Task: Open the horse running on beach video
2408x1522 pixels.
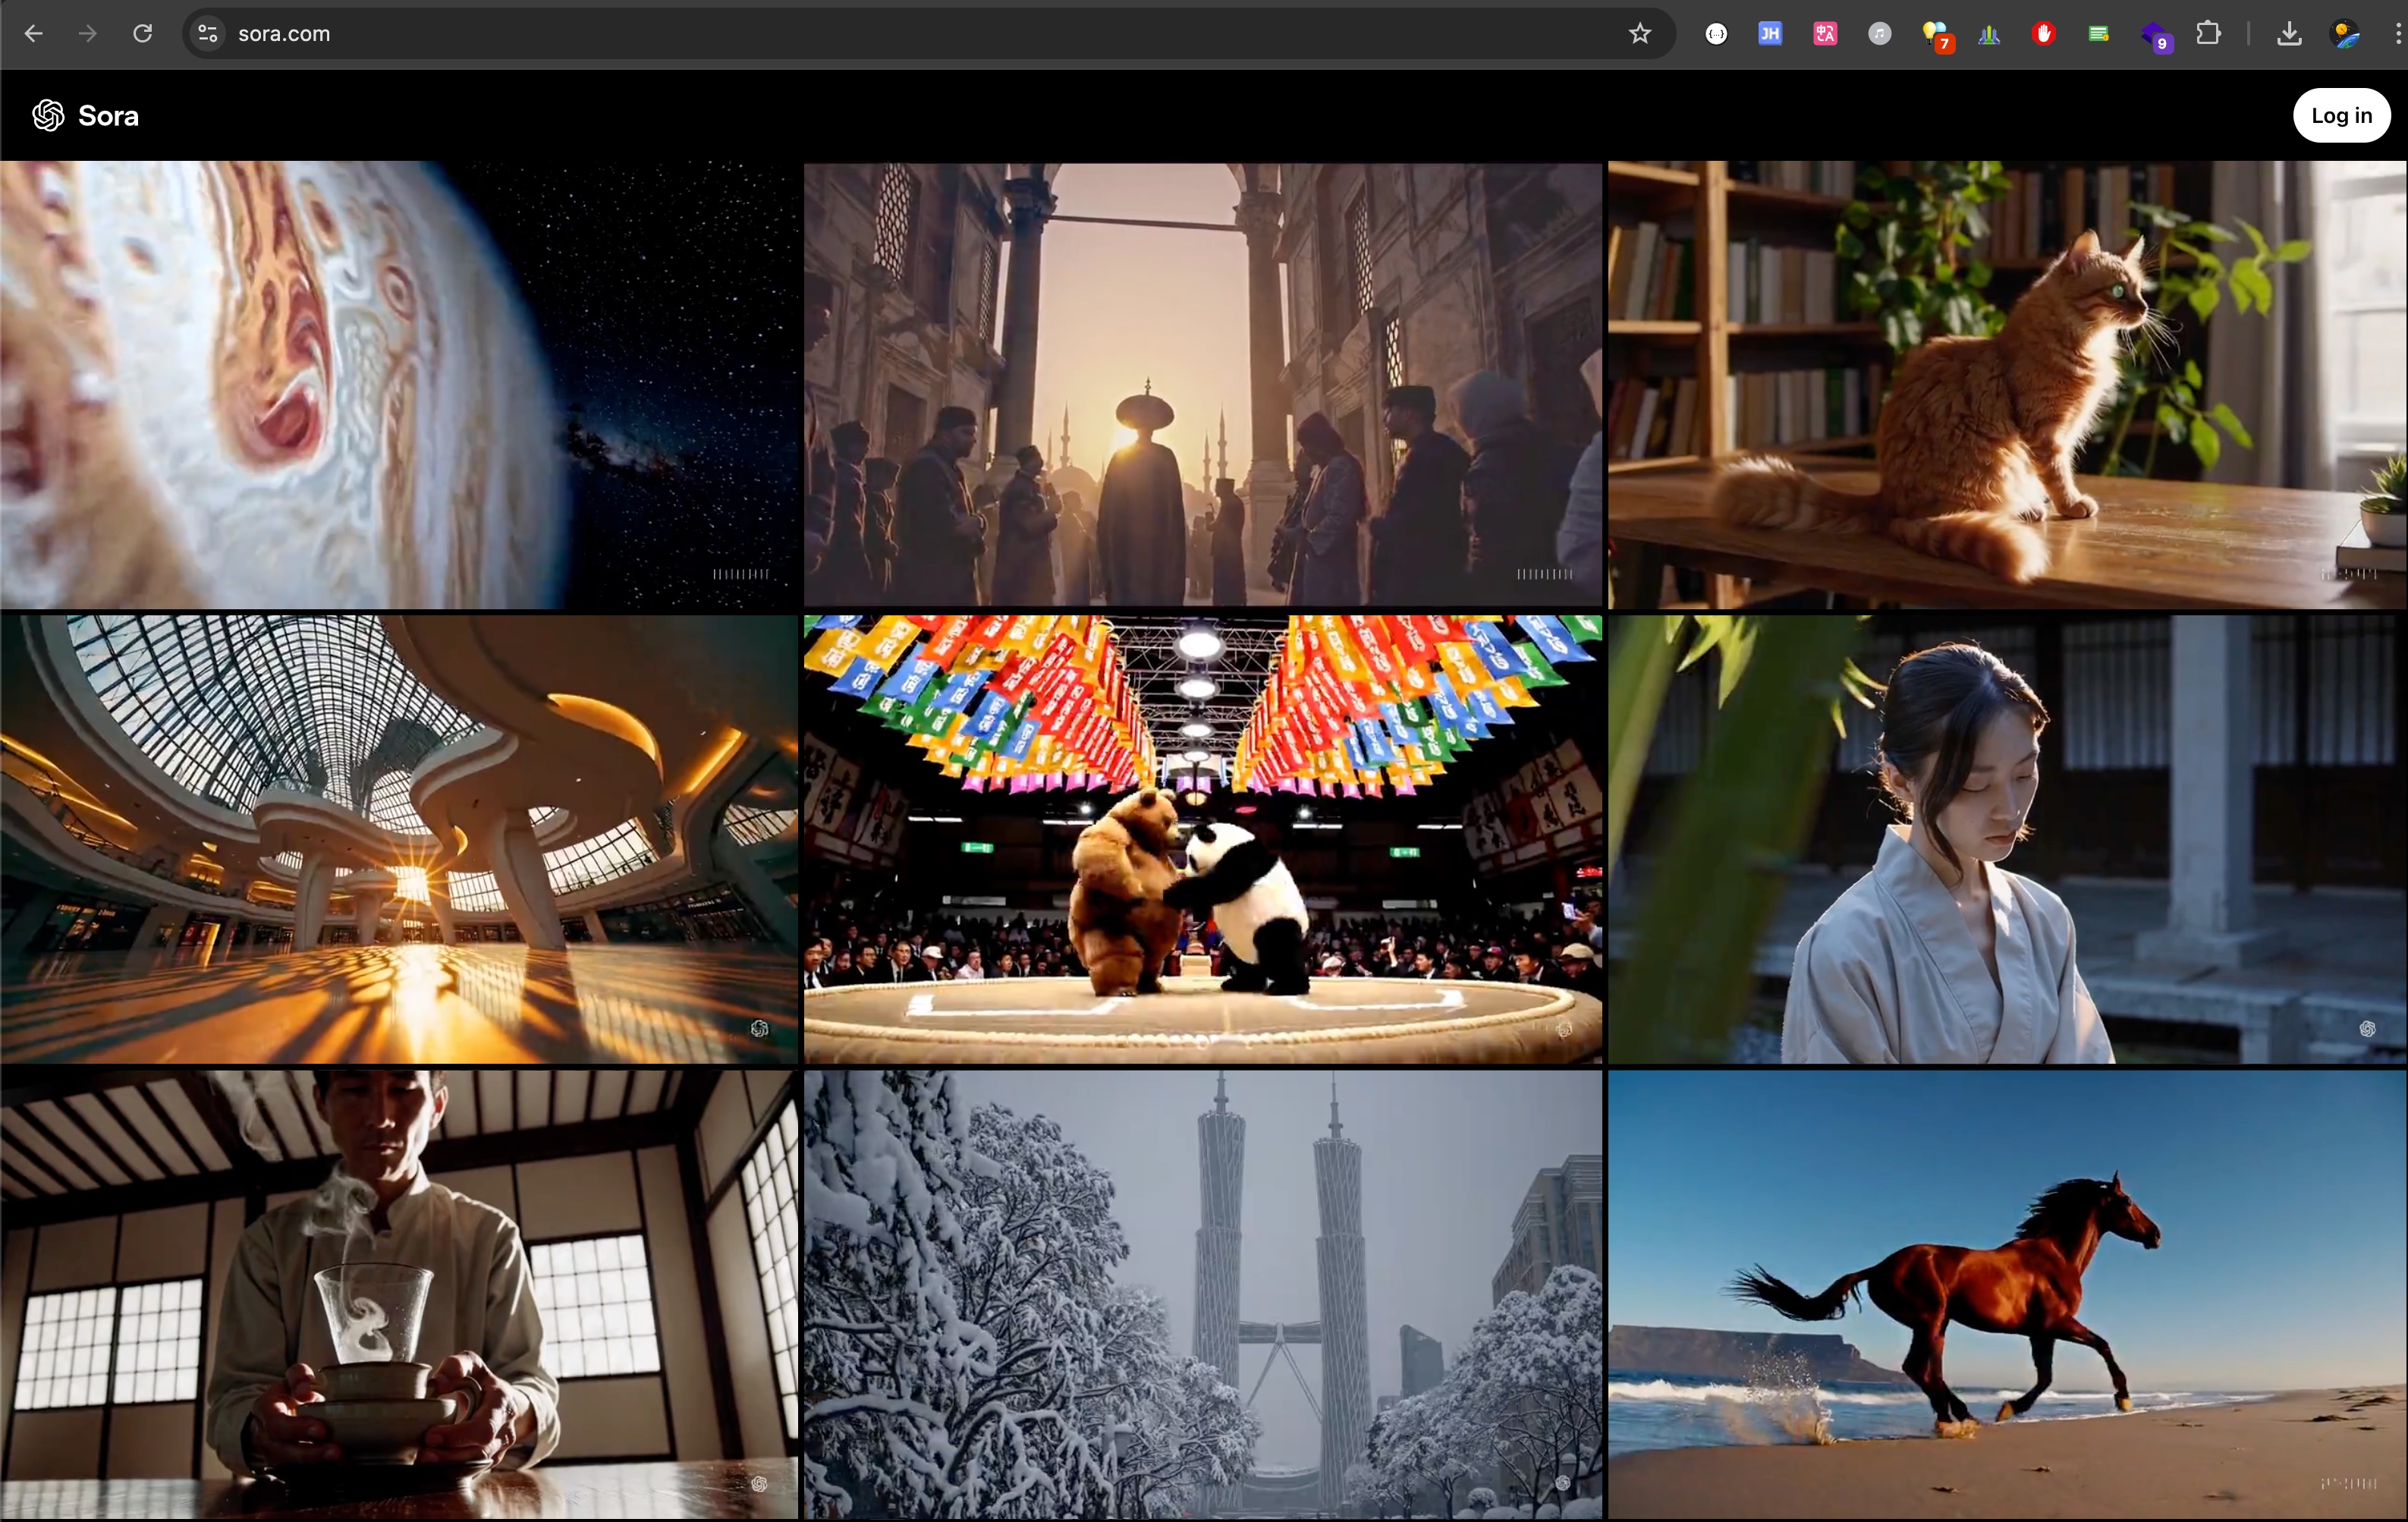Action: coord(2007,1294)
